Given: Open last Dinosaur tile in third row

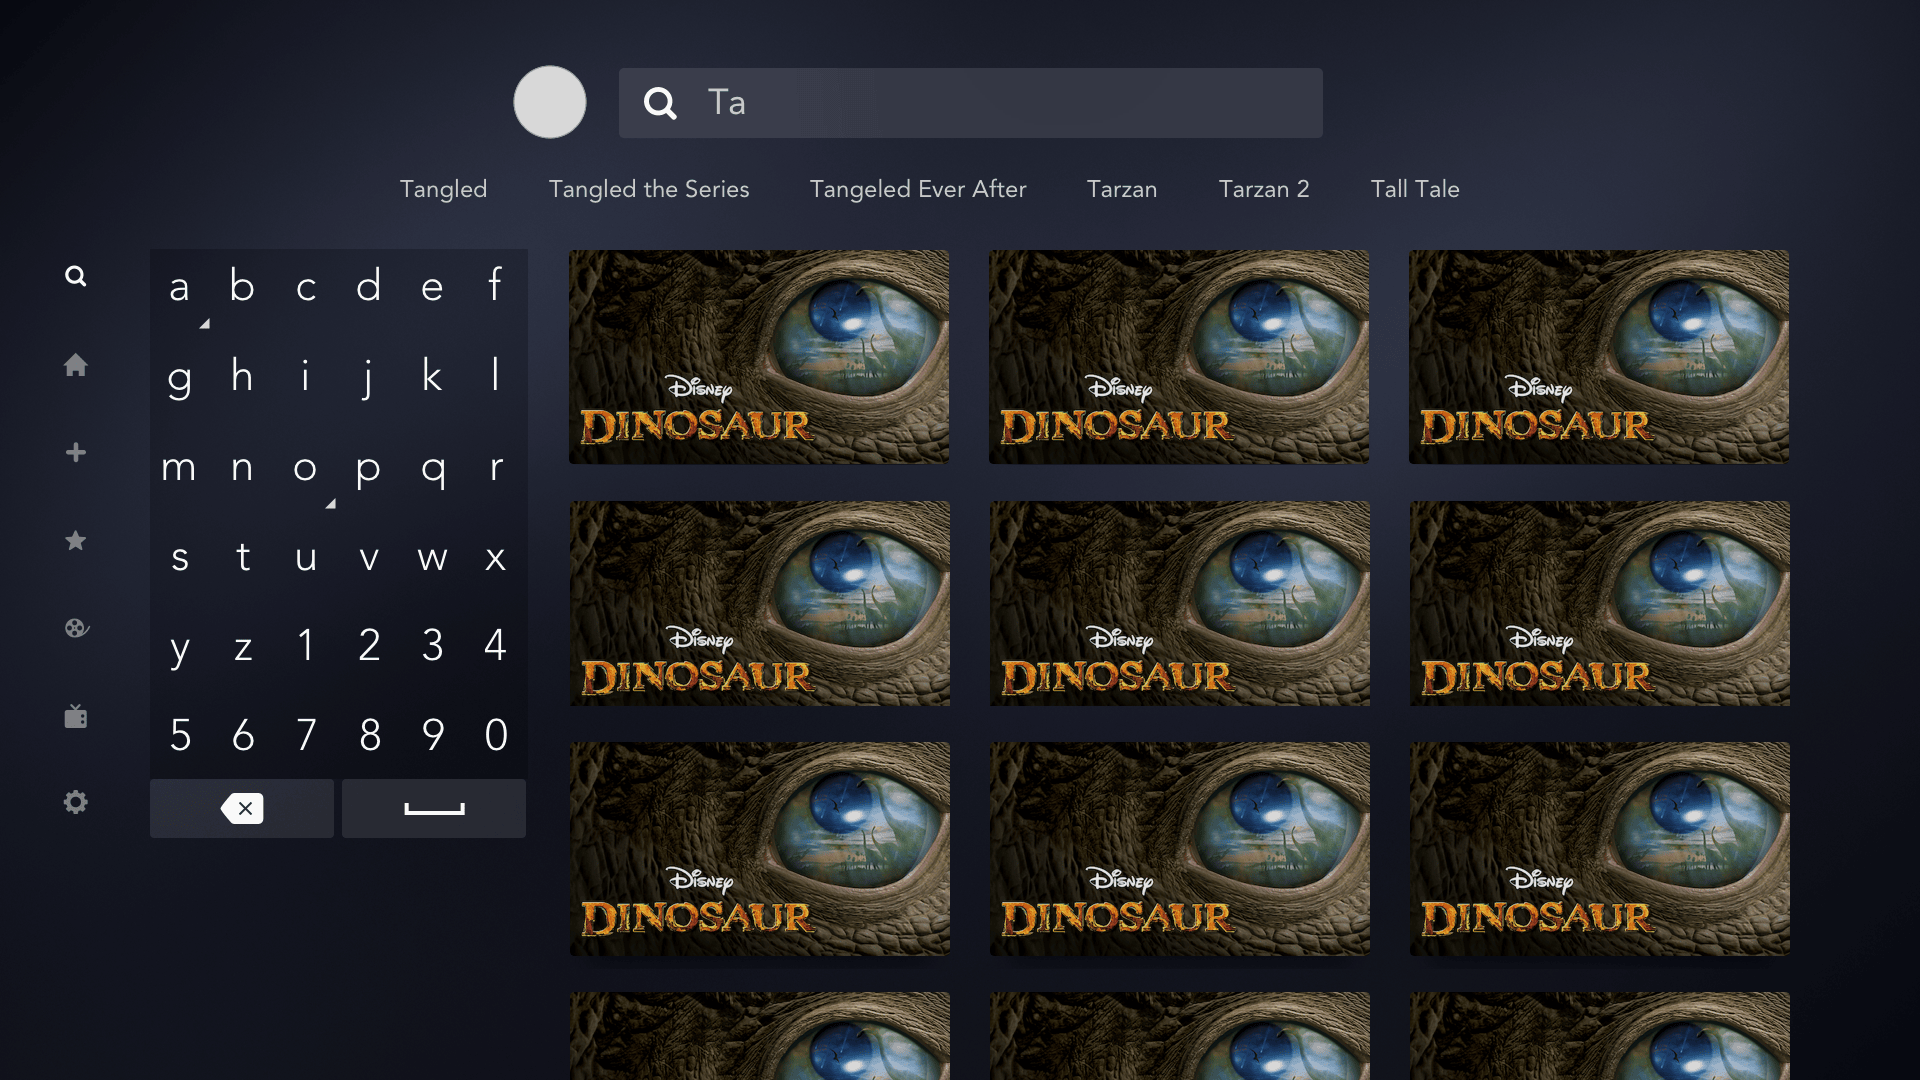Looking at the screenshot, I should (x=1600, y=849).
